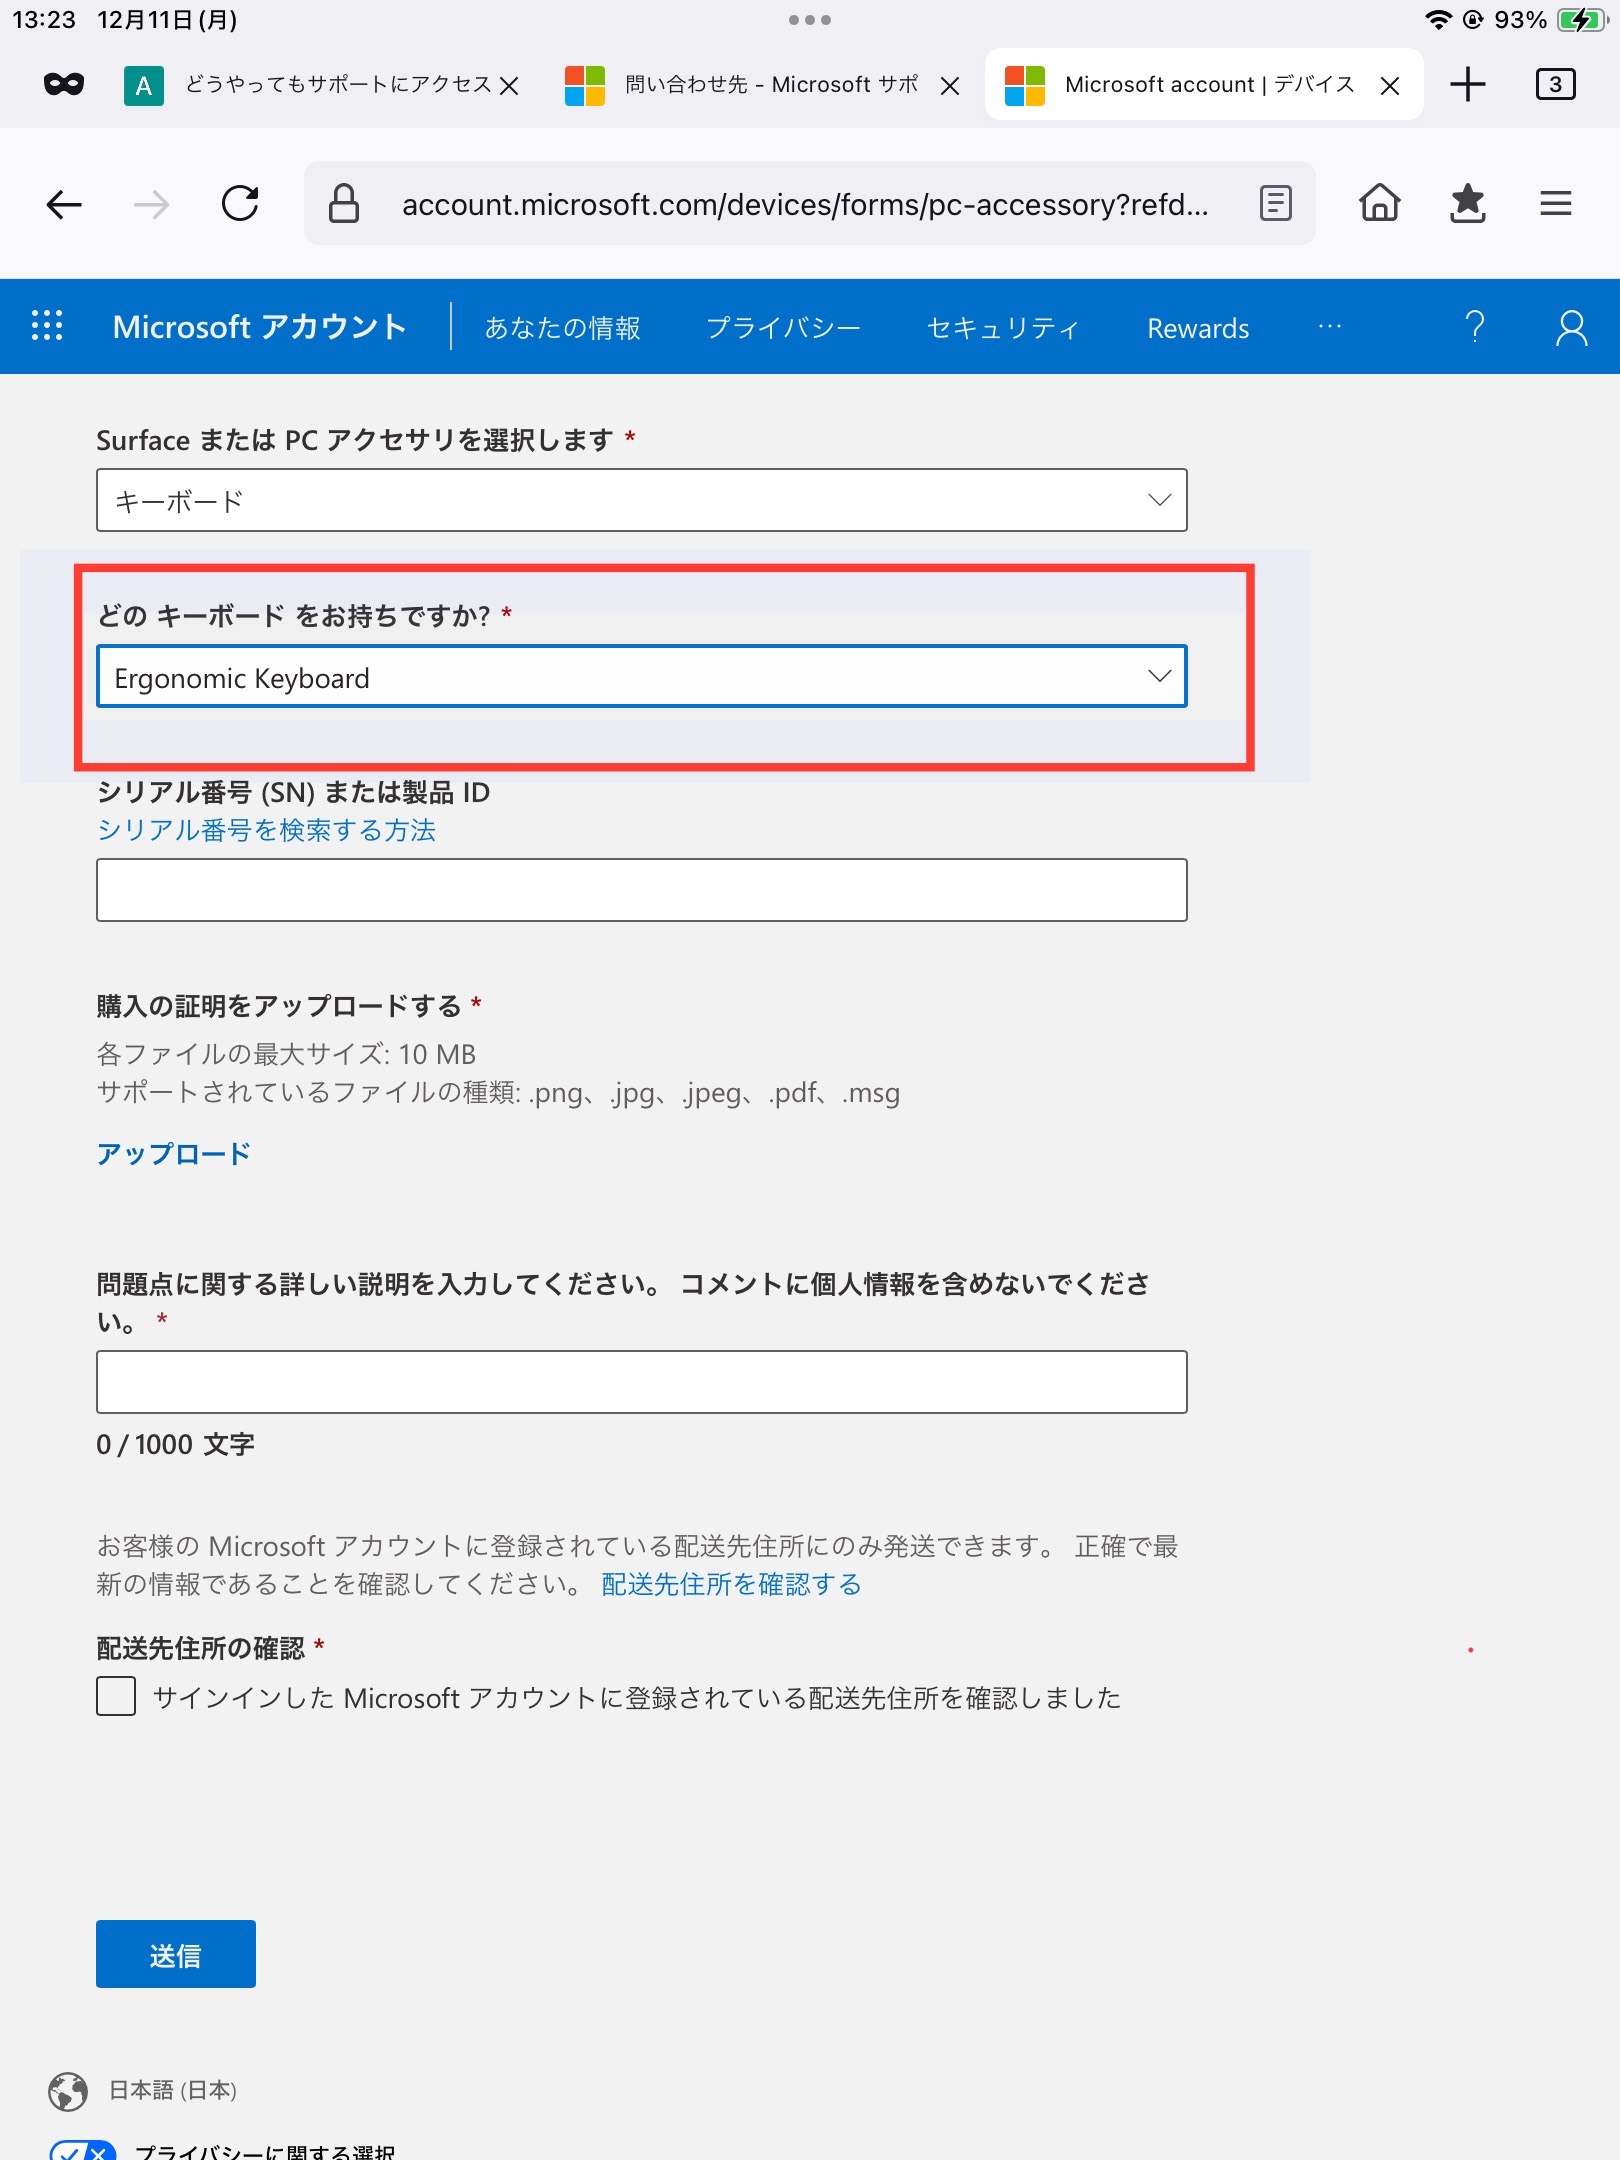This screenshot has height=2160, width=1620.
Task: Tap the three-dot multitasking indicator
Action: coord(810,20)
